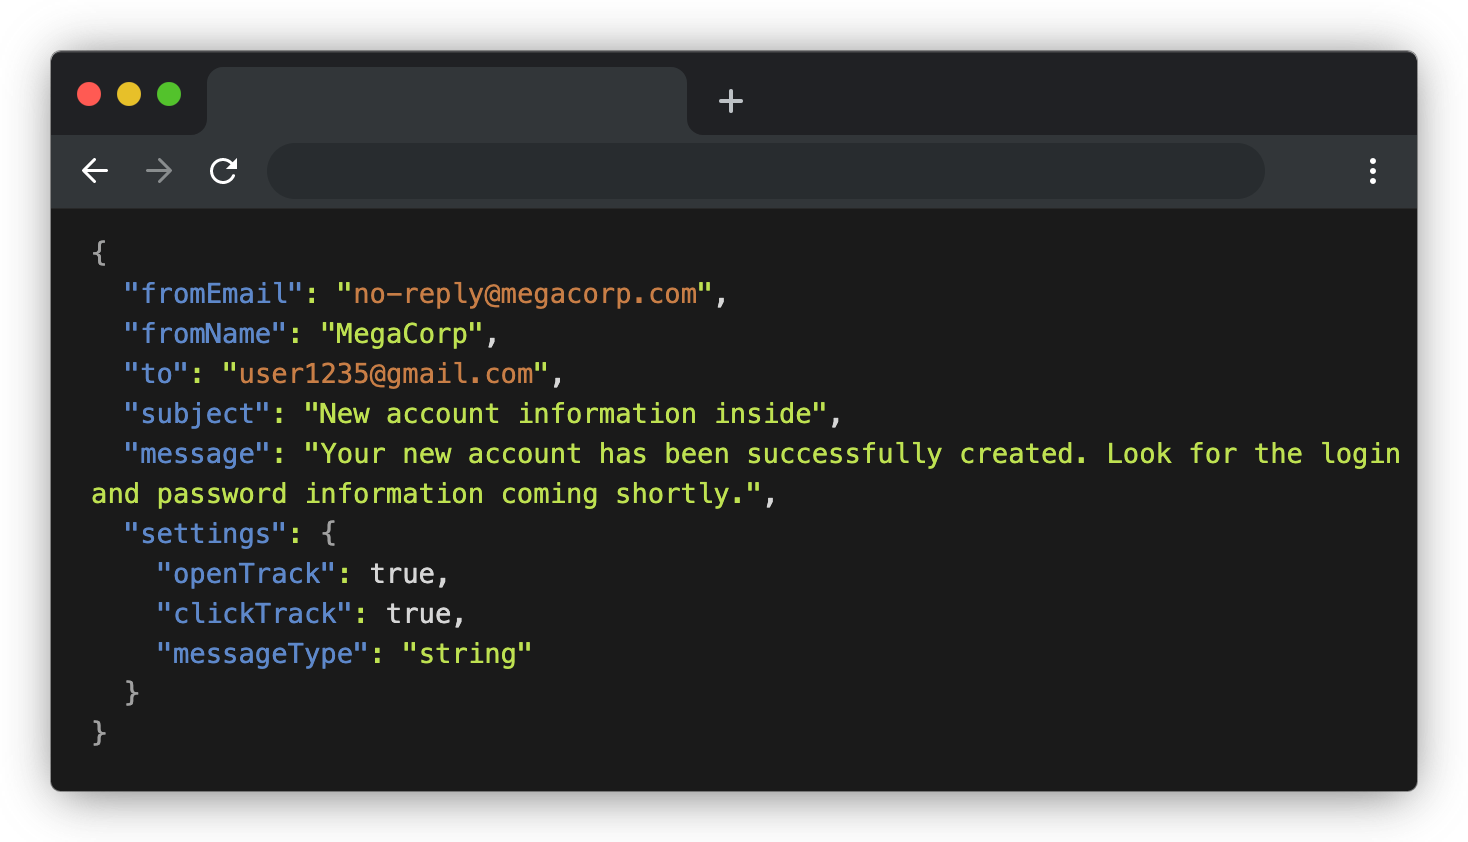The width and height of the screenshot is (1468, 842).
Task: Close window with the red button
Action: 89,94
